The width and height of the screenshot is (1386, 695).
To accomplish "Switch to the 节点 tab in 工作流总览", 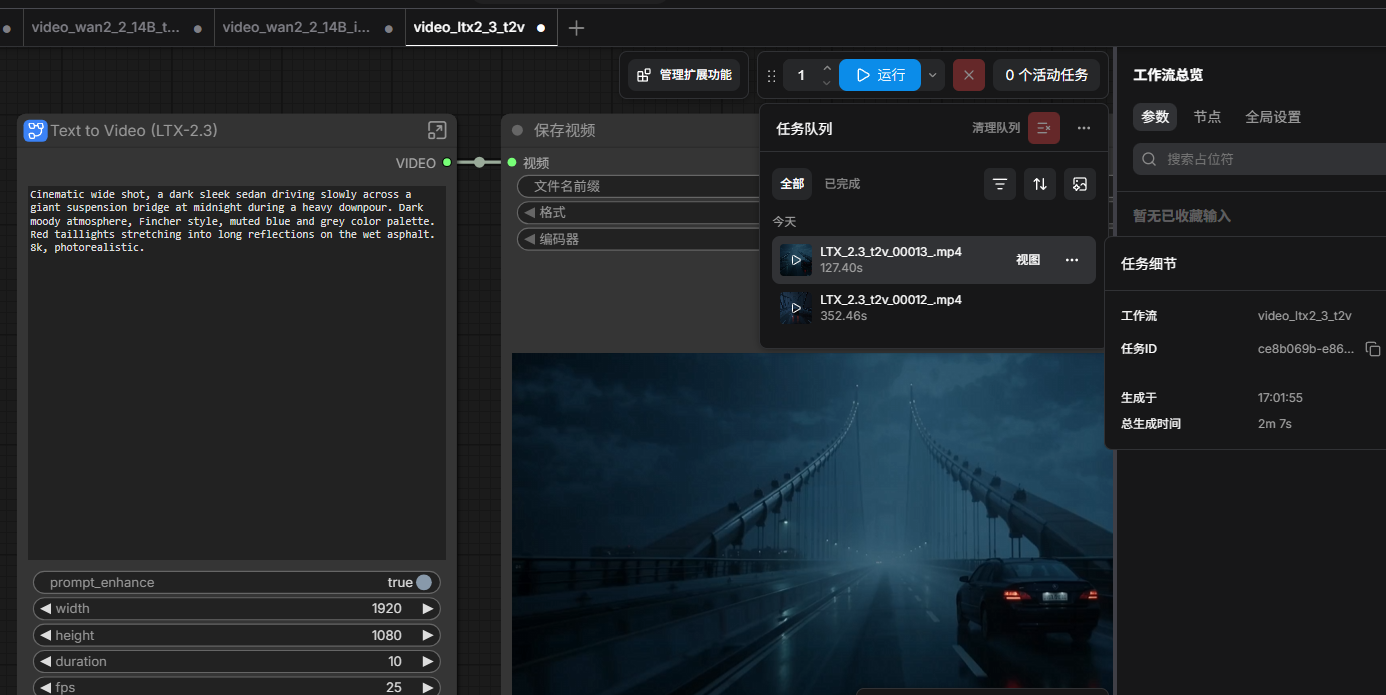I will point(1207,117).
